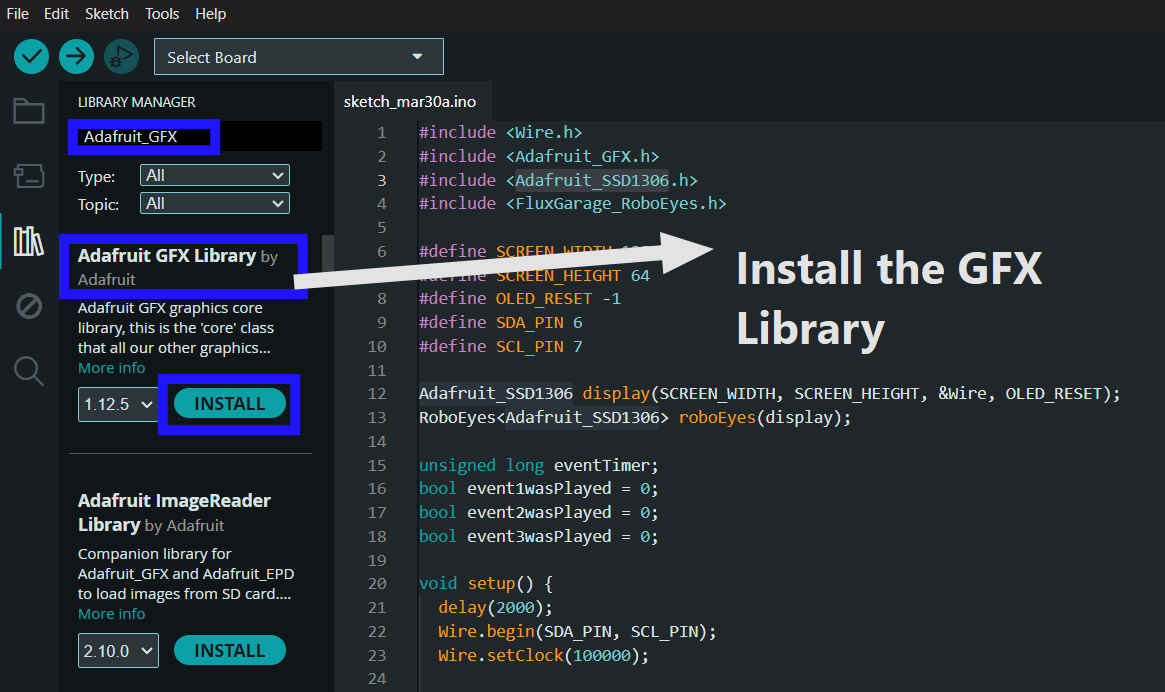Click the delay(2000) line
1165x692 pixels.
(x=496, y=607)
